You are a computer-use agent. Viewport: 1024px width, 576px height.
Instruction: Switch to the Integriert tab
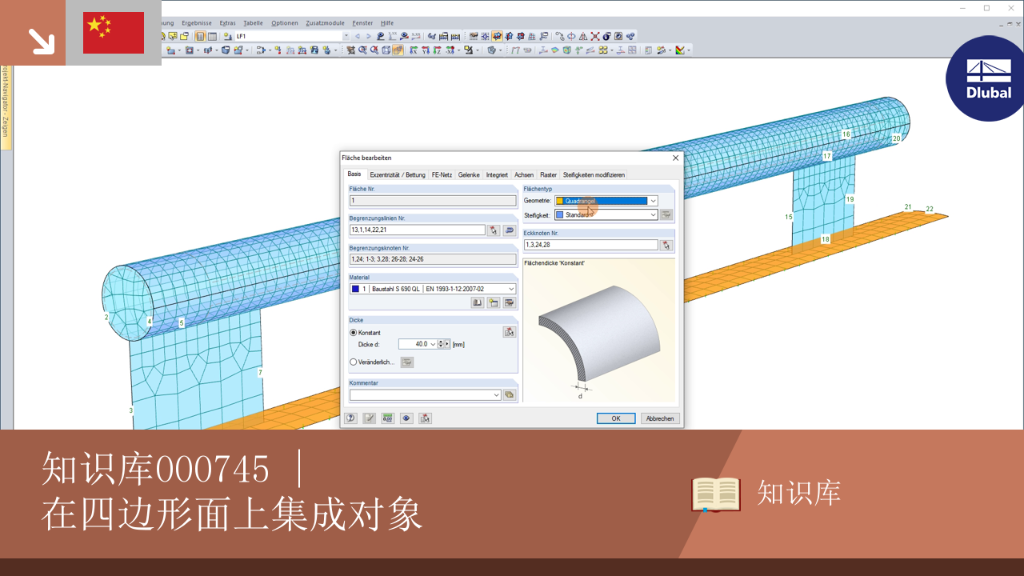click(496, 175)
